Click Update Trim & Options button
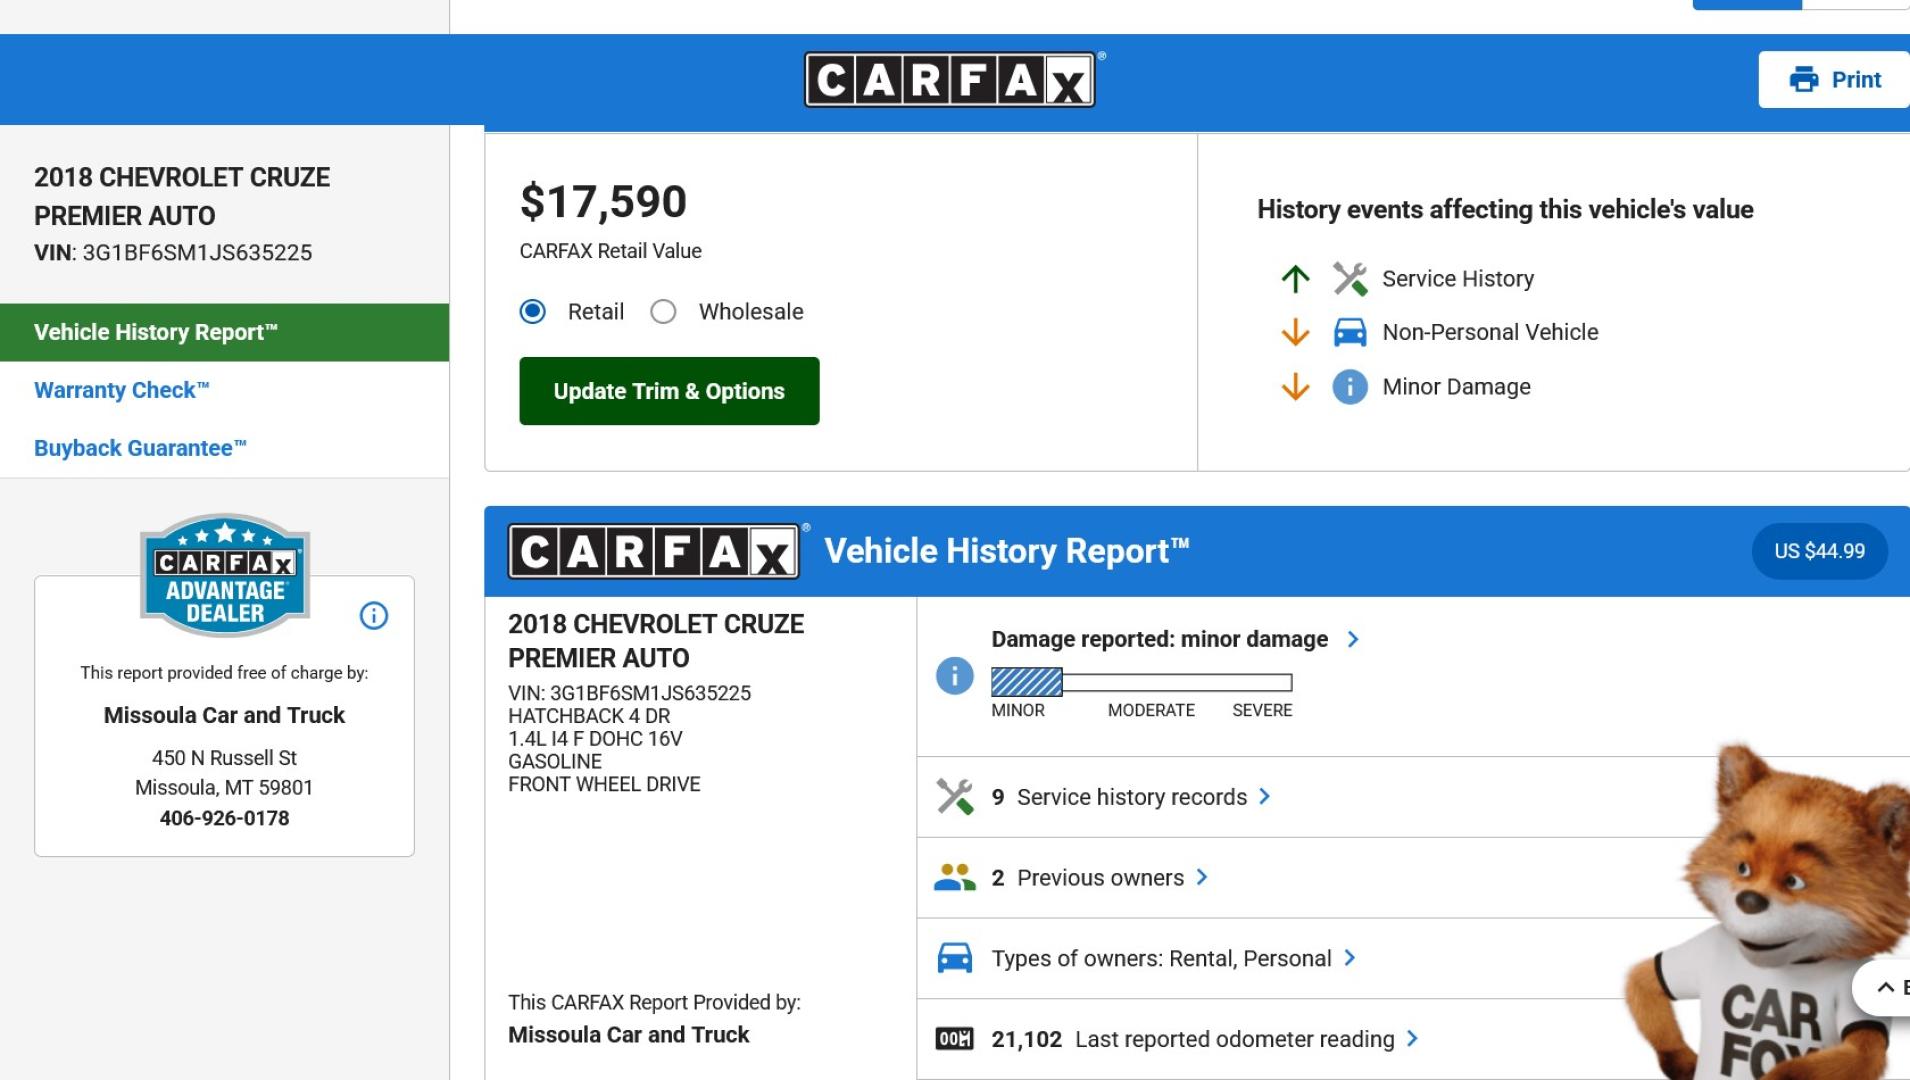Image resolution: width=1910 pixels, height=1080 pixels. point(669,391)
